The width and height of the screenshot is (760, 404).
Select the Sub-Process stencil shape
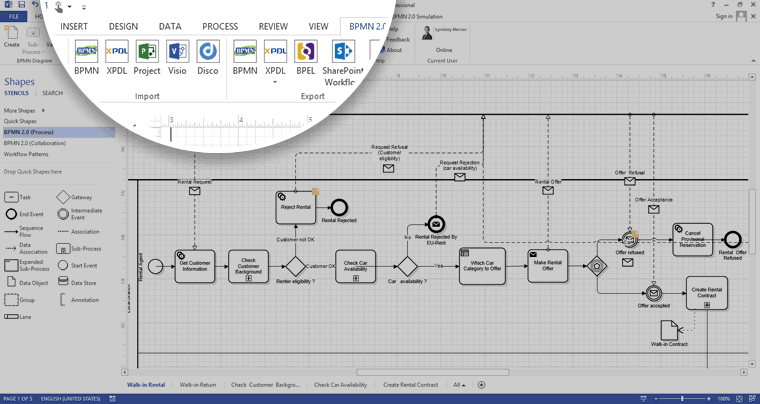point(63,249)
